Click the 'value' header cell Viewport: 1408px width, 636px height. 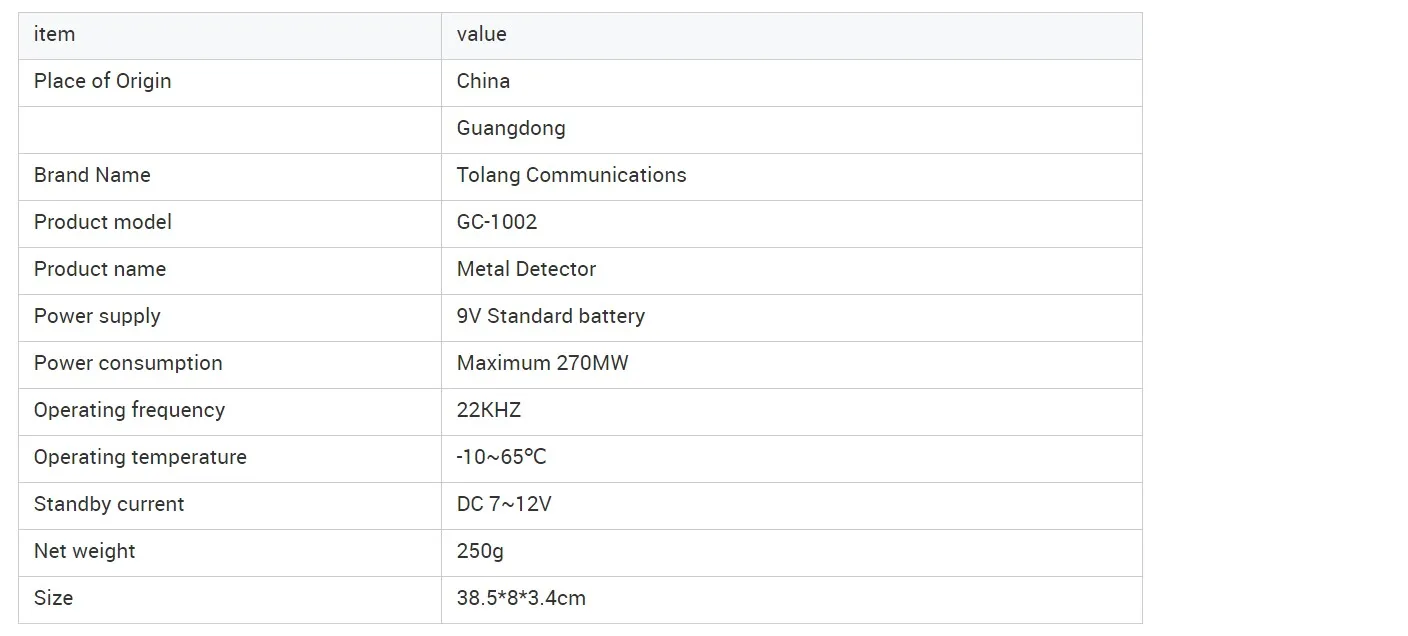point(481,35)
